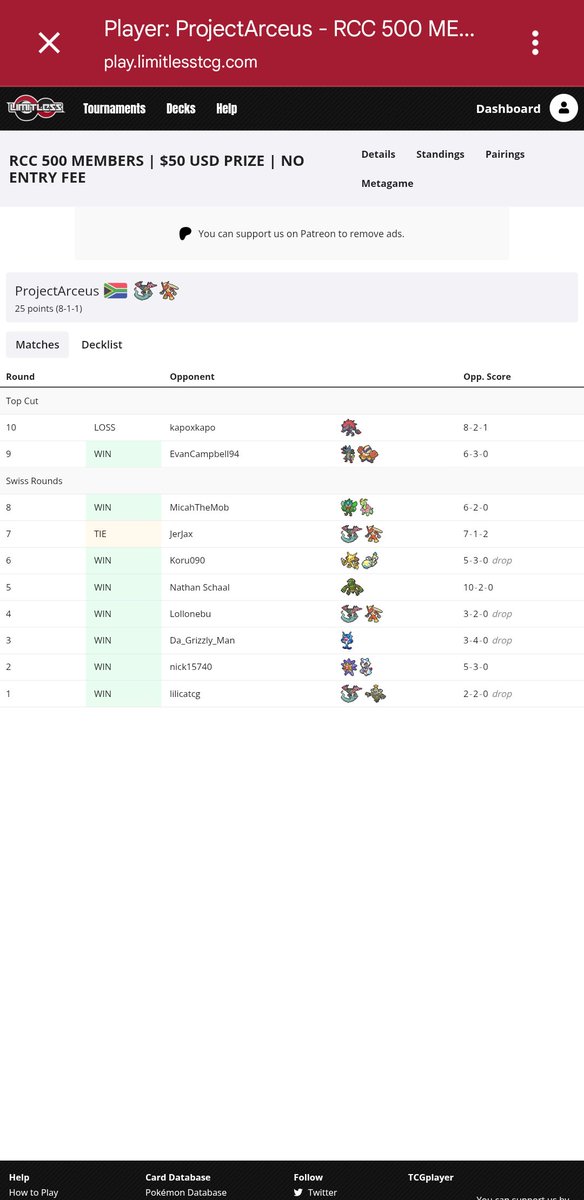Open the Twitter footer link
584x1200 pixels.
click(x=322, y=1192)
